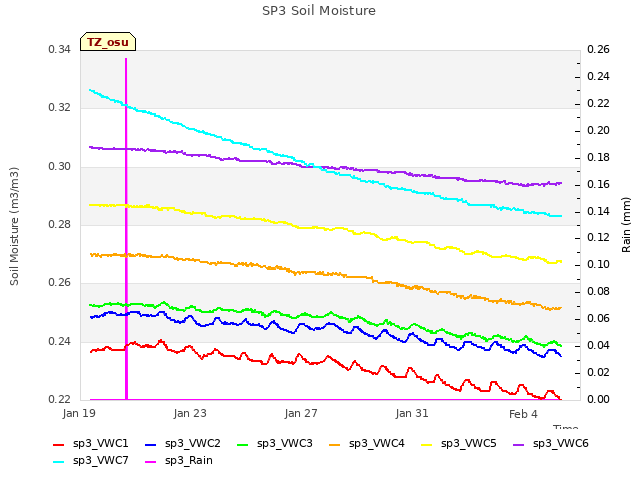640x480 pixels.
Task: Toggle sp3_VWC1 series in the legend
Action: [91, 444]
